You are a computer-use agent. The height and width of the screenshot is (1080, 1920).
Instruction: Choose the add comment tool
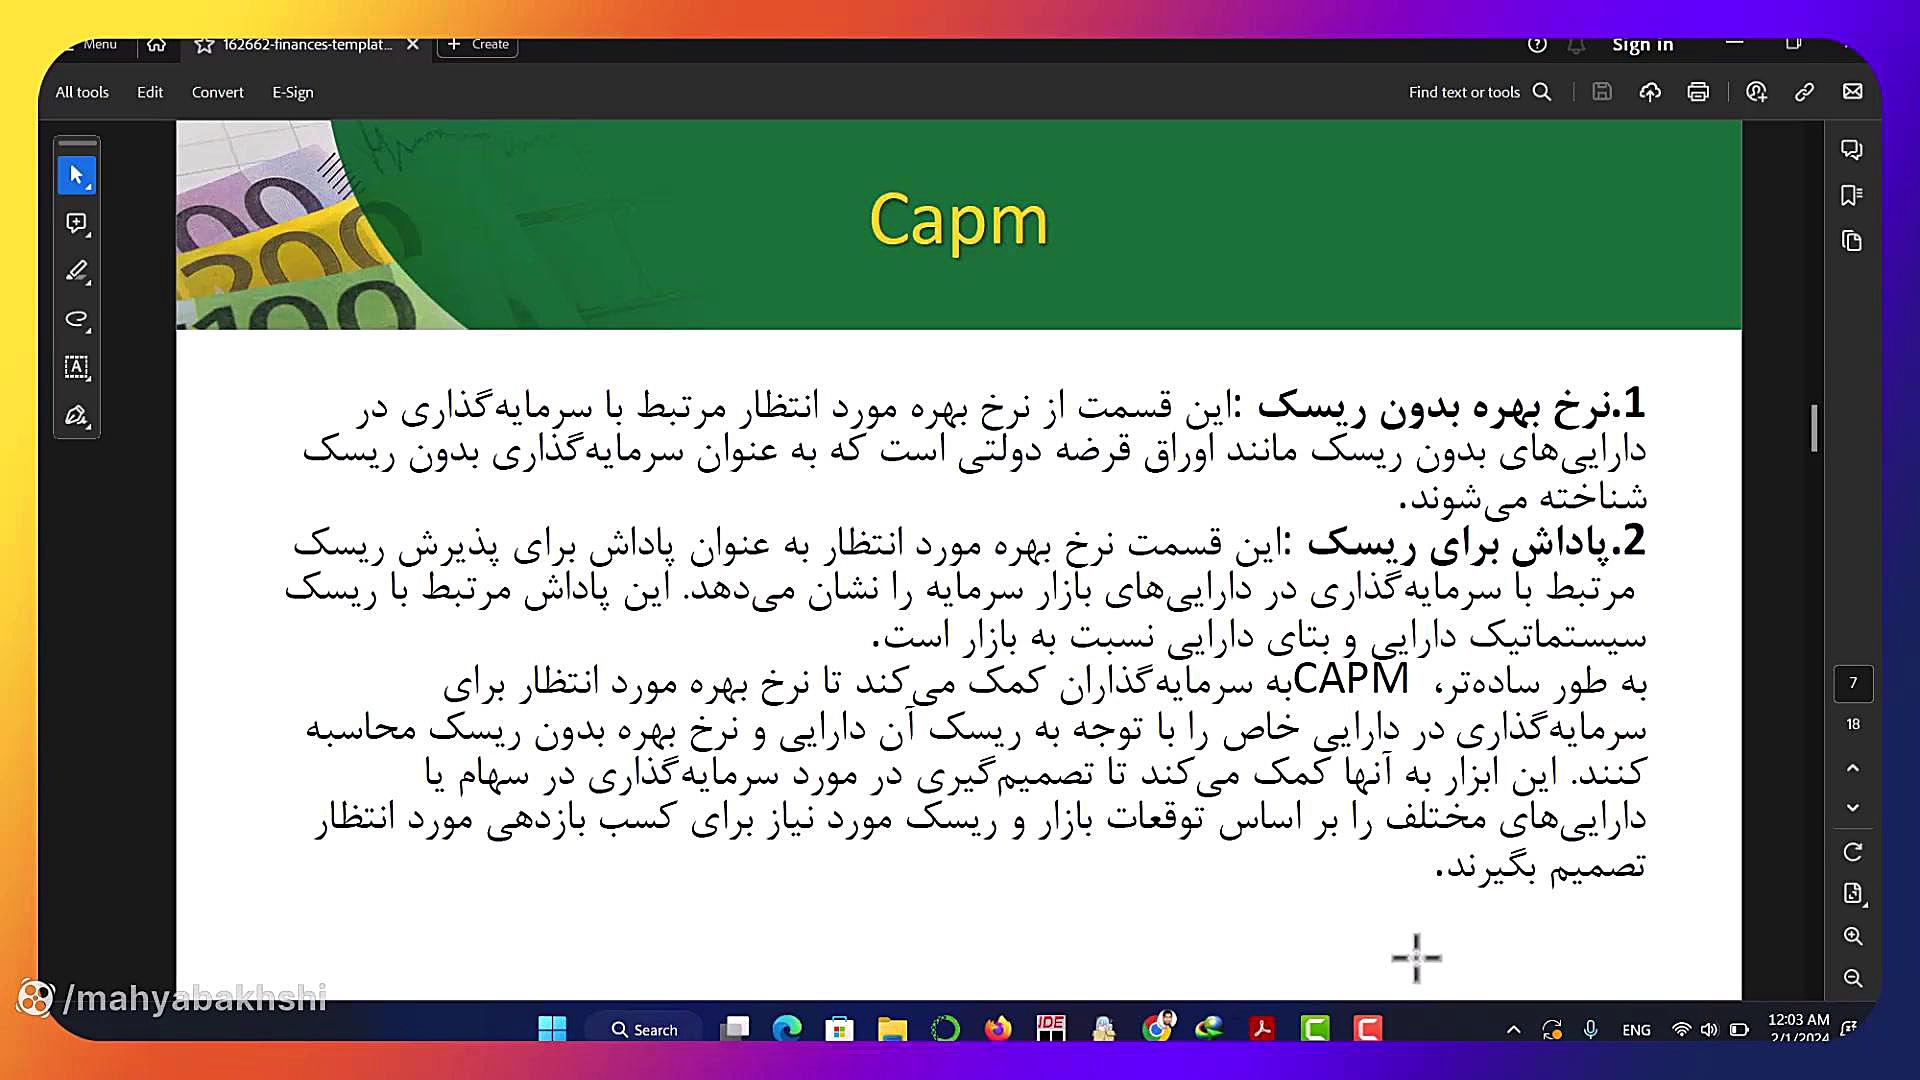click(77, 223)
